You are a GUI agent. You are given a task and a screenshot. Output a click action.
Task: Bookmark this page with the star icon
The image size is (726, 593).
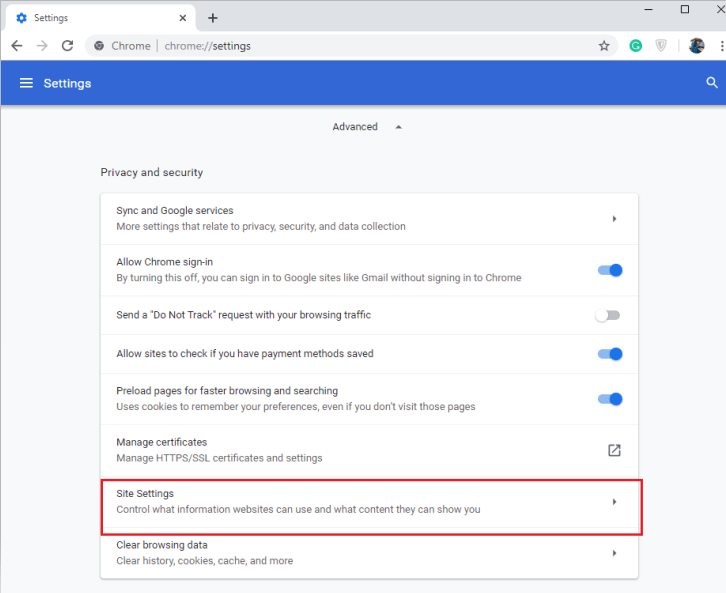click(x=604, y=46)
